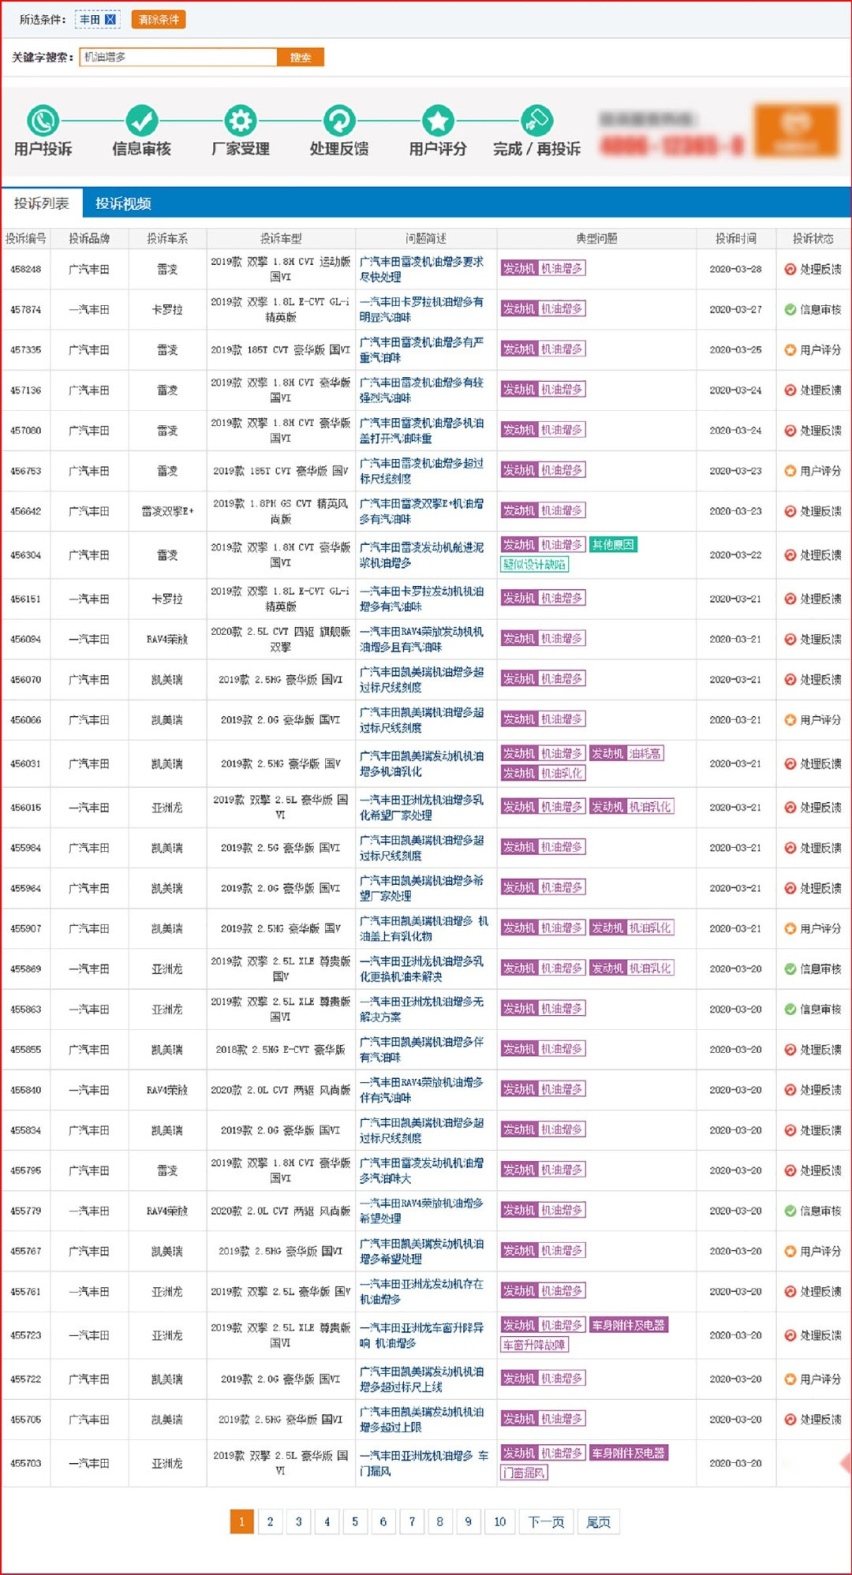Open complaint 广汽丰田雷凌机油增多有严重汽油味
The width and height of the screenshot is (852, 1575).
coord(421,350)
